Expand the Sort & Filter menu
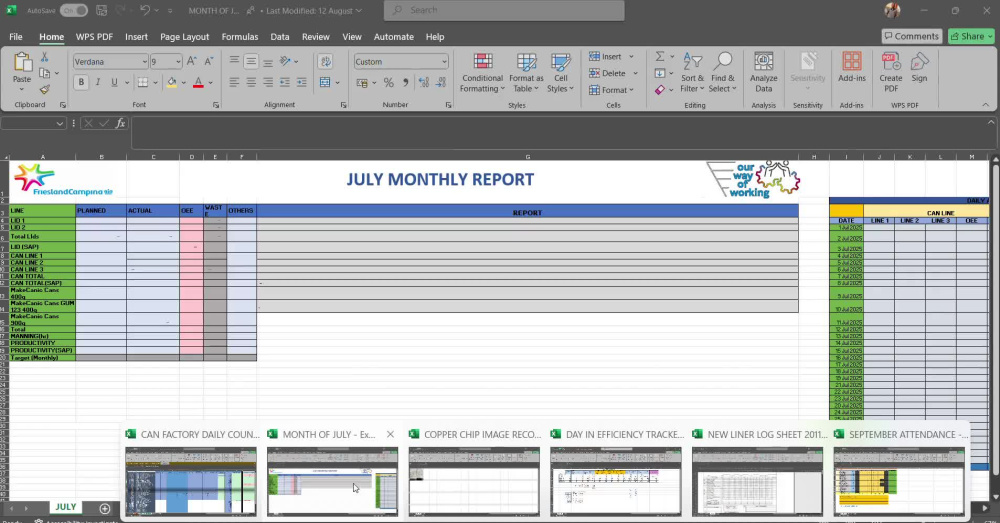Screen dimensions: 1000x523 (x=692, y=73)
